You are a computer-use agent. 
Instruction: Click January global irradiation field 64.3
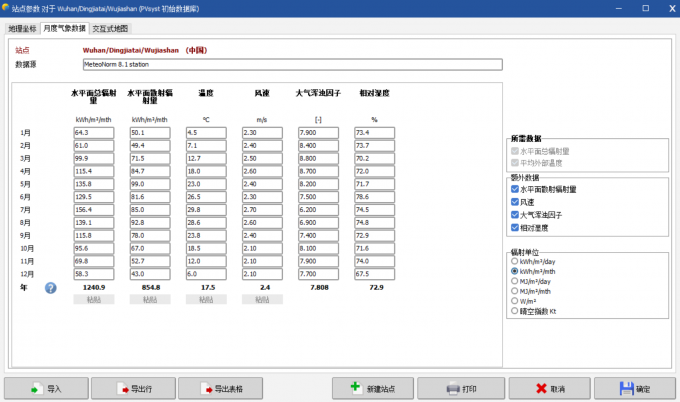(94, 133)
